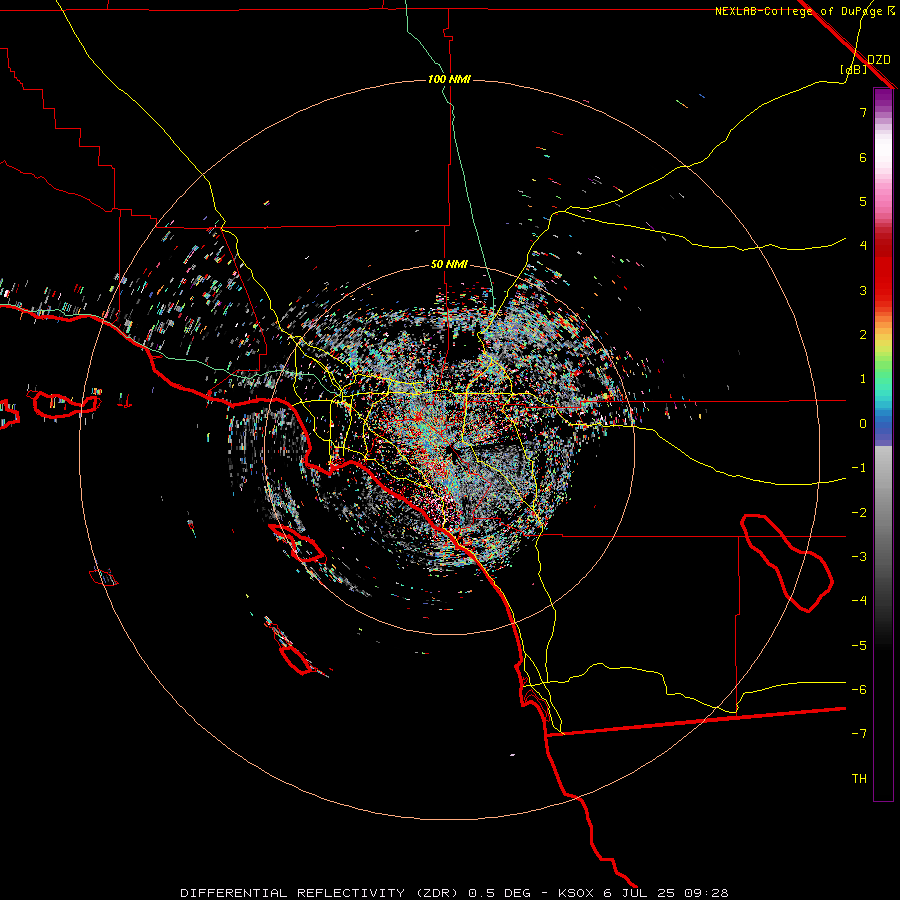The height and width of the screenshot is (900, 900).
Task: Click the DZD product label
Action: pyautogui.click(x=879, y=60)
